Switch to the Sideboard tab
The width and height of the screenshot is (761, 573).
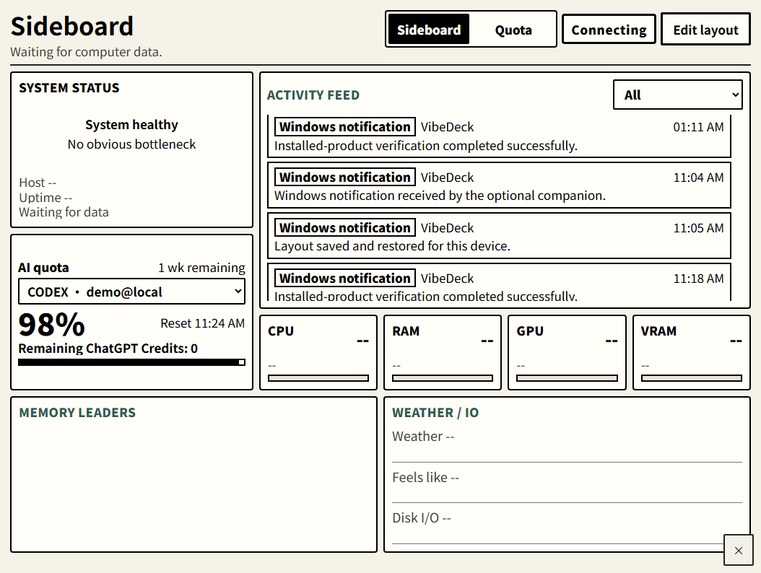(429, 30)
